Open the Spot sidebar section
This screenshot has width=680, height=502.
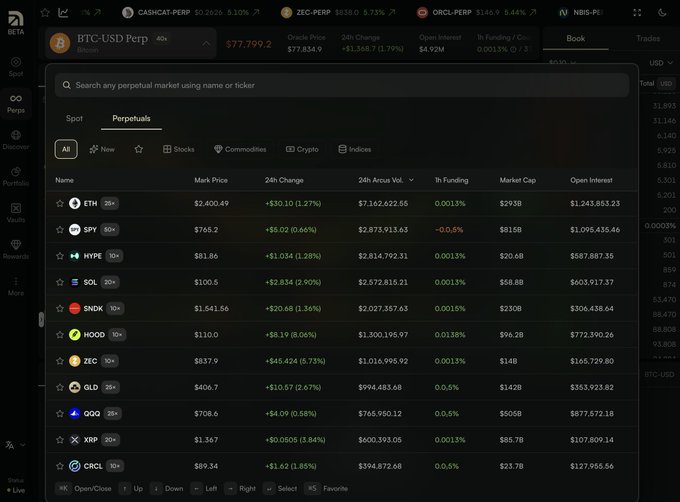click(x=16, y=67)
